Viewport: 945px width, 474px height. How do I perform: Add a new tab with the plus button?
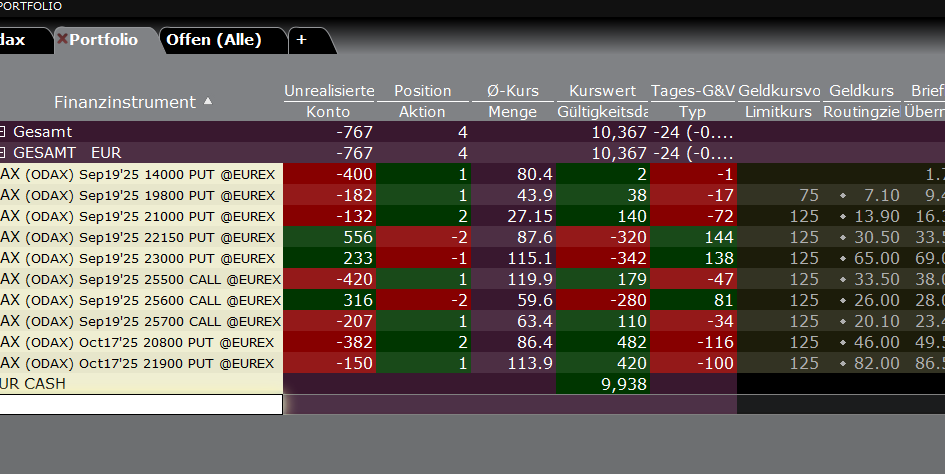301,40
